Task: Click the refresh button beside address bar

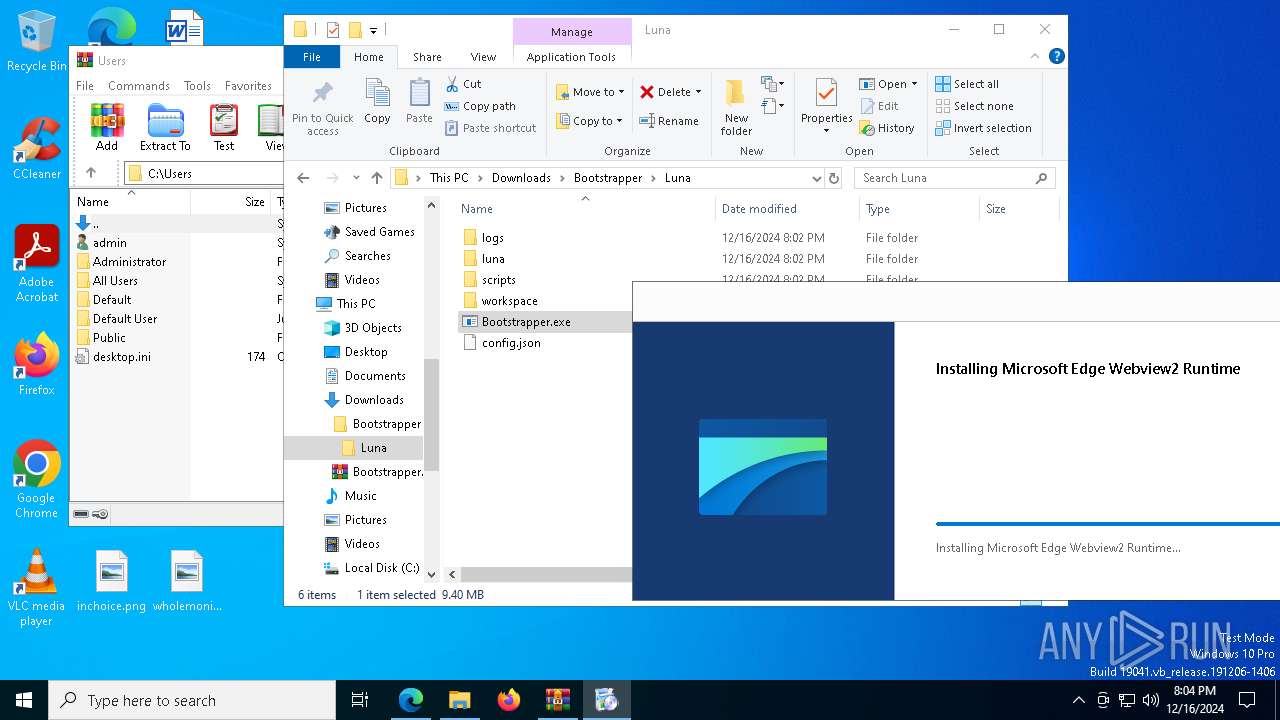Action: (x=834, y=178)
